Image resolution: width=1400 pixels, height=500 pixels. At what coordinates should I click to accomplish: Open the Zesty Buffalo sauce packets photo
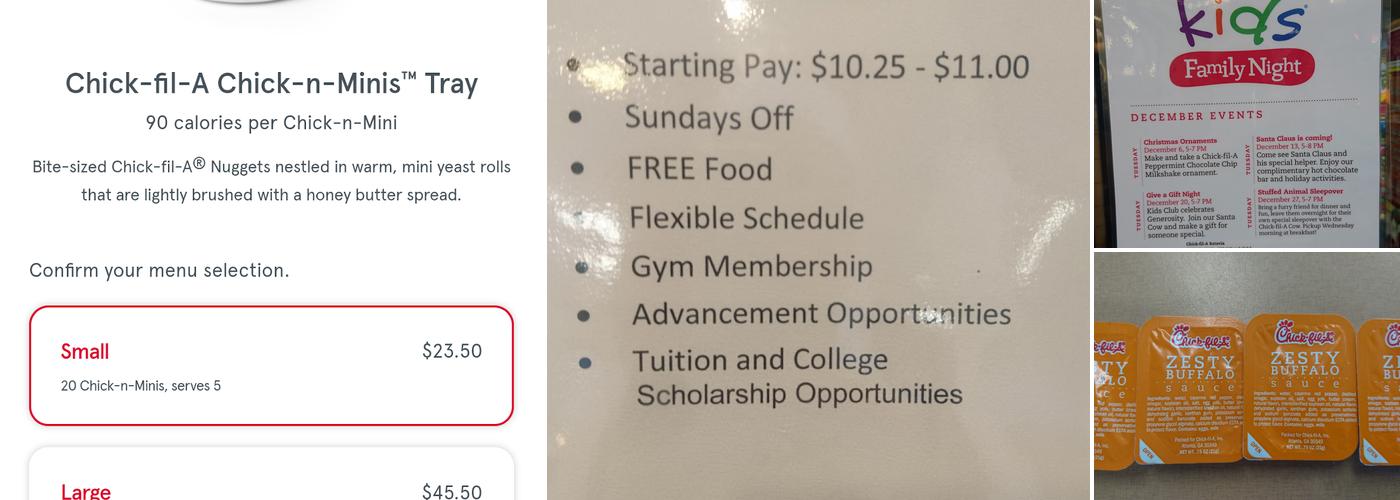tap(1246, 376)
